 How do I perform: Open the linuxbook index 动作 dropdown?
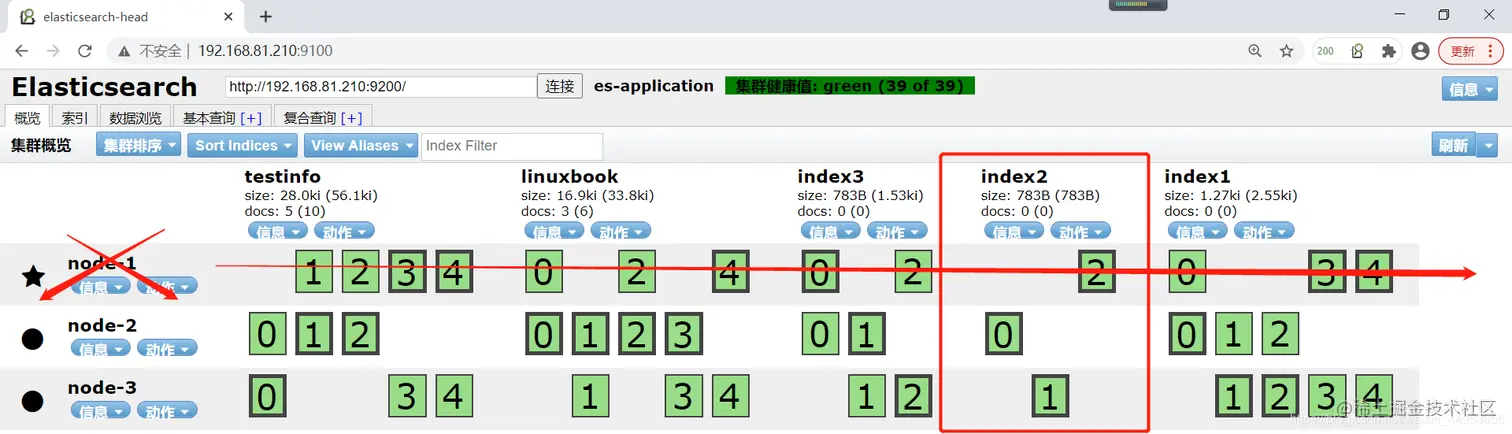[620, 231]
